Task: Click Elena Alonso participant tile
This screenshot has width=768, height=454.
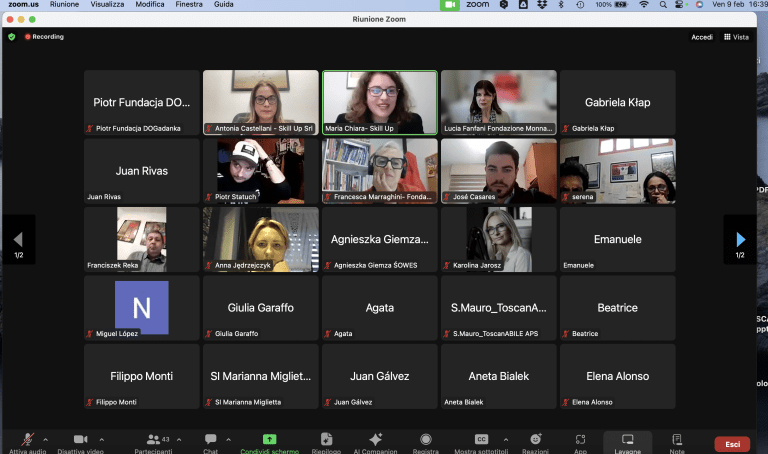Action: [618, 377]
